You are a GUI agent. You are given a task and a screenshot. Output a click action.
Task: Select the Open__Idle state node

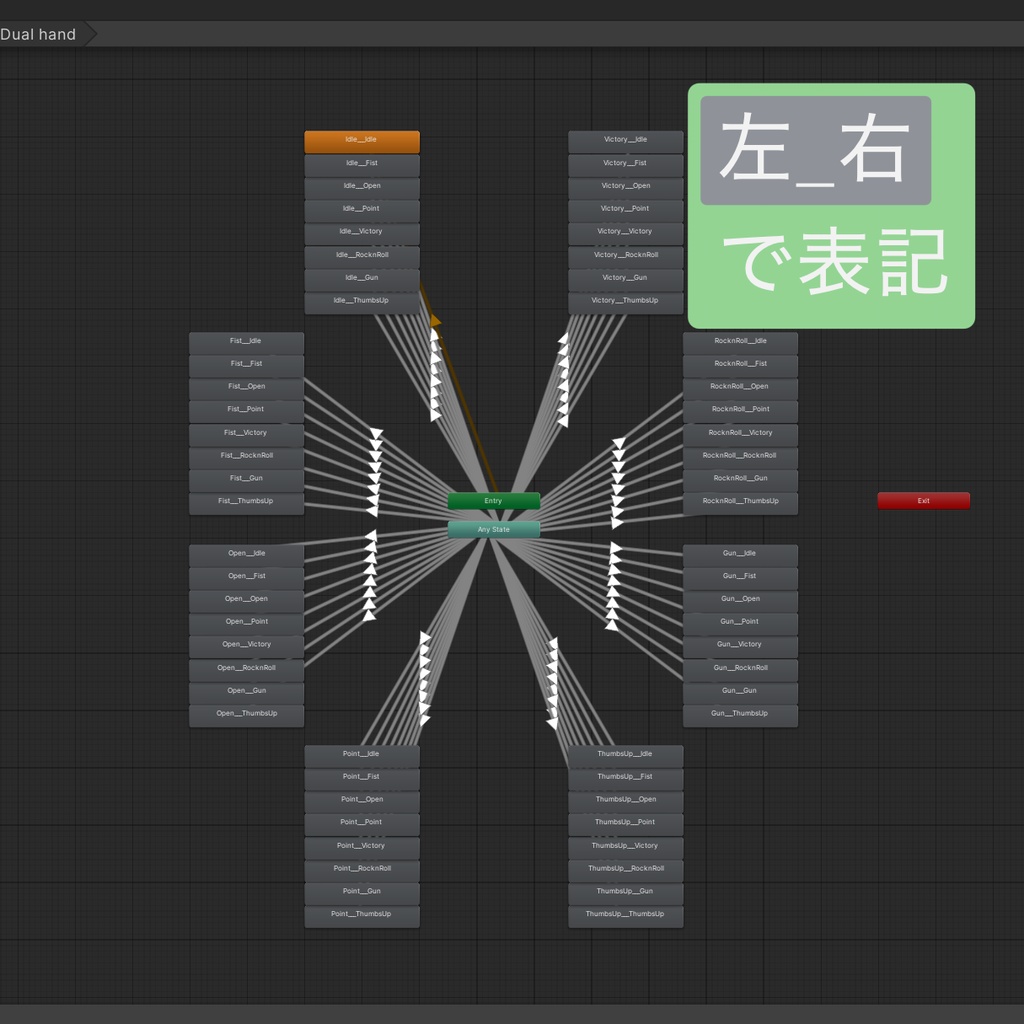[x=246, y=555]
